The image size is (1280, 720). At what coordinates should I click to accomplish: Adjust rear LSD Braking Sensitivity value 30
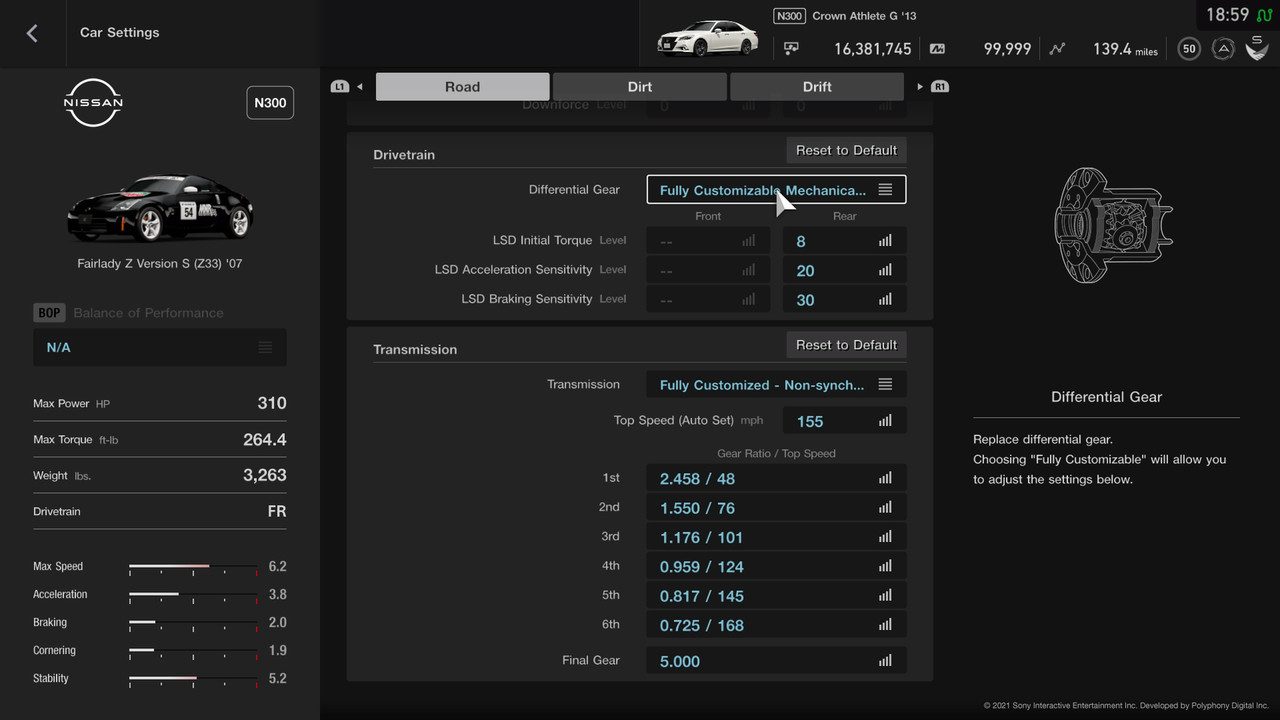tap(845, 299)
